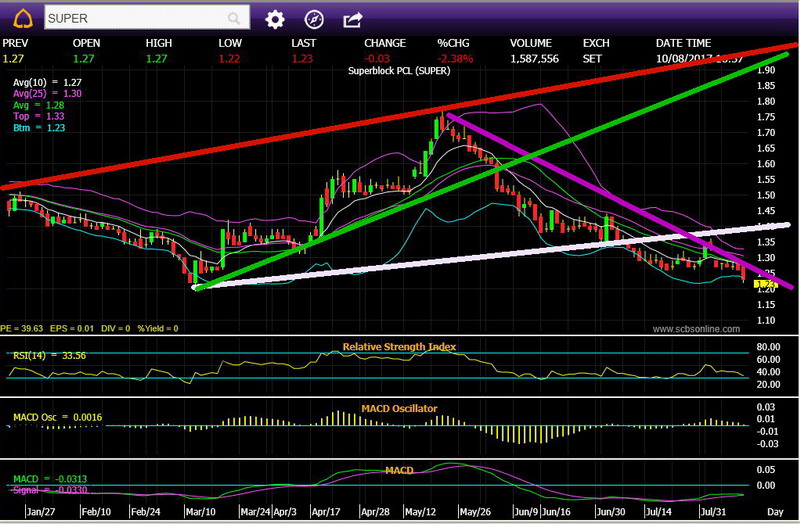Click the compass navigation icon
The image size is (800, 524).
click(314, 19)
